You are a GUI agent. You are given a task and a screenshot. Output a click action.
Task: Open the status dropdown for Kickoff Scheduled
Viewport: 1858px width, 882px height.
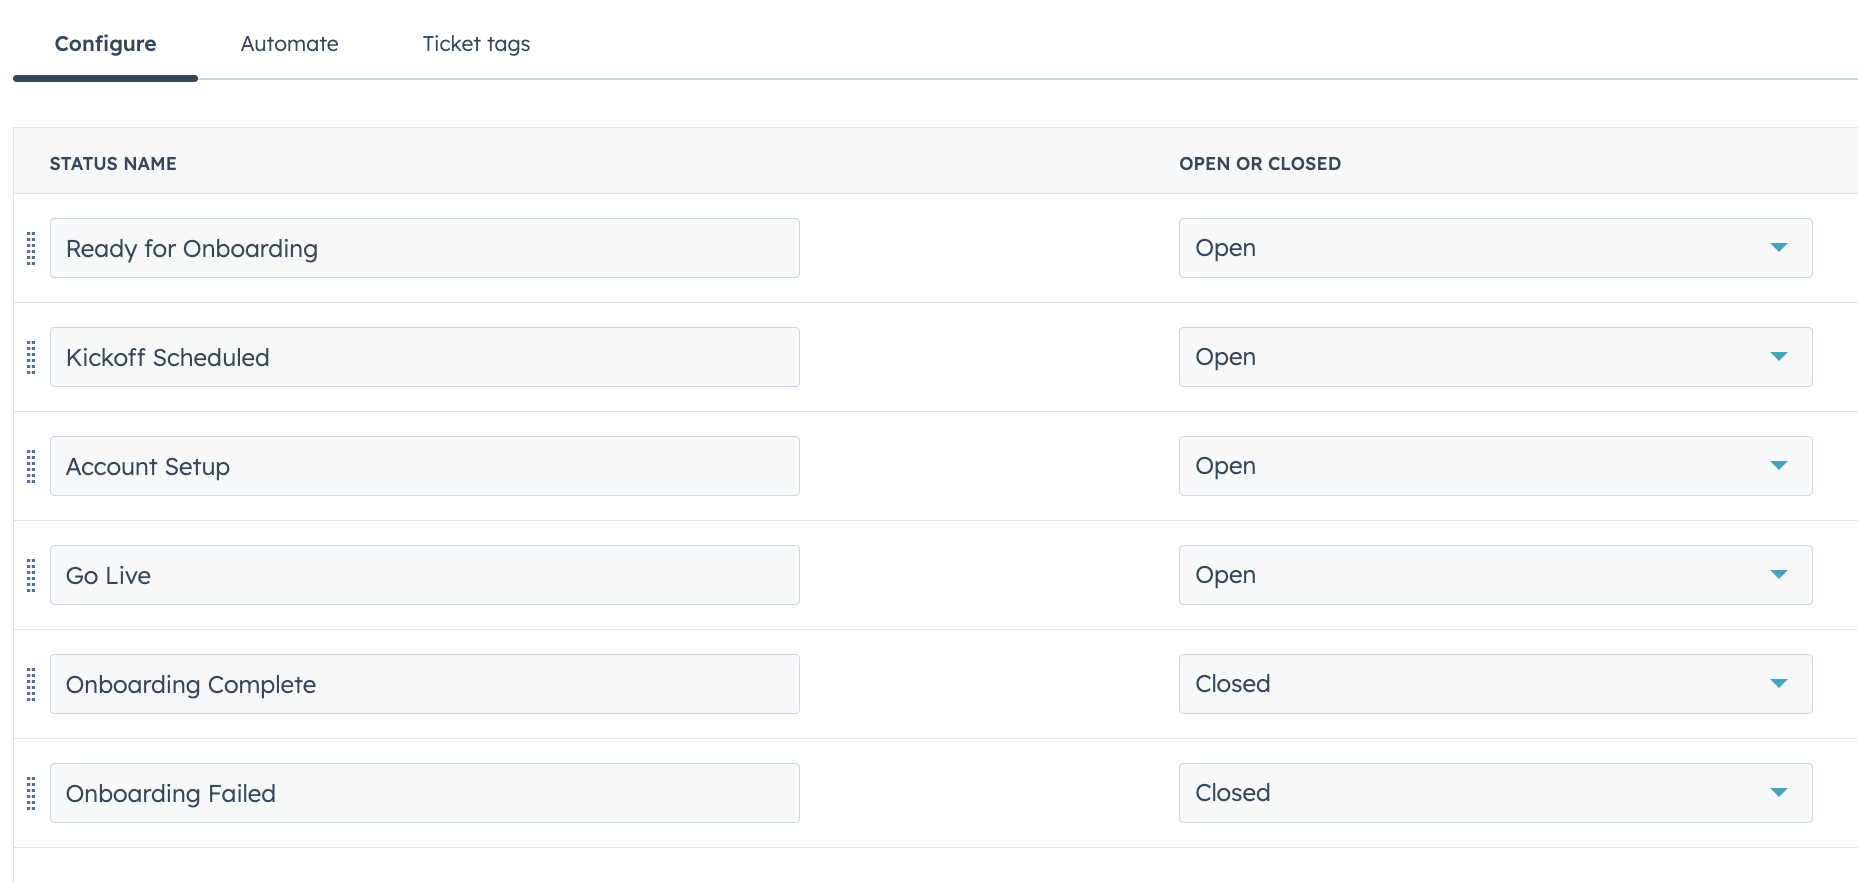1780,356
